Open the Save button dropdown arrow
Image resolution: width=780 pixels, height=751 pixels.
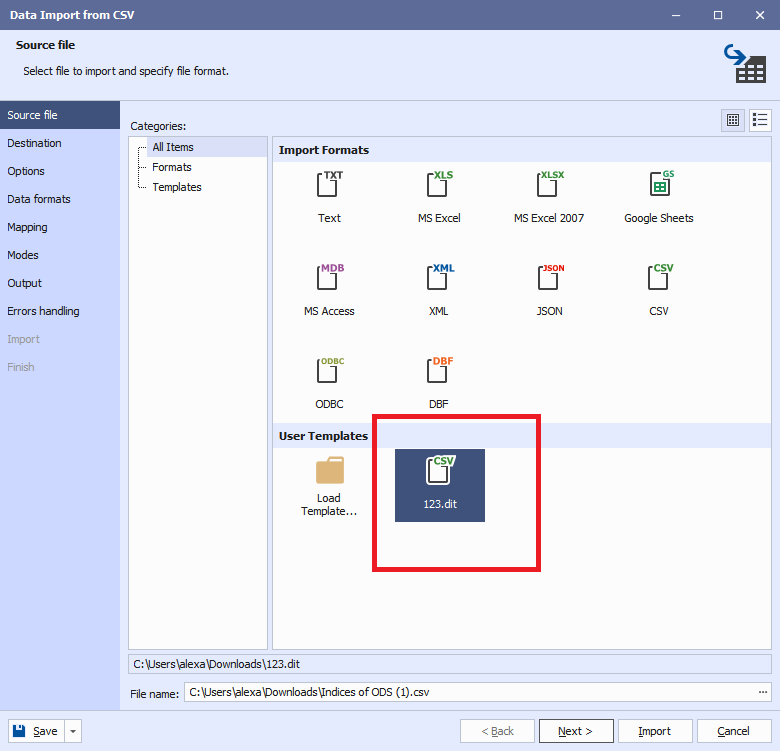tap(73, 731)
